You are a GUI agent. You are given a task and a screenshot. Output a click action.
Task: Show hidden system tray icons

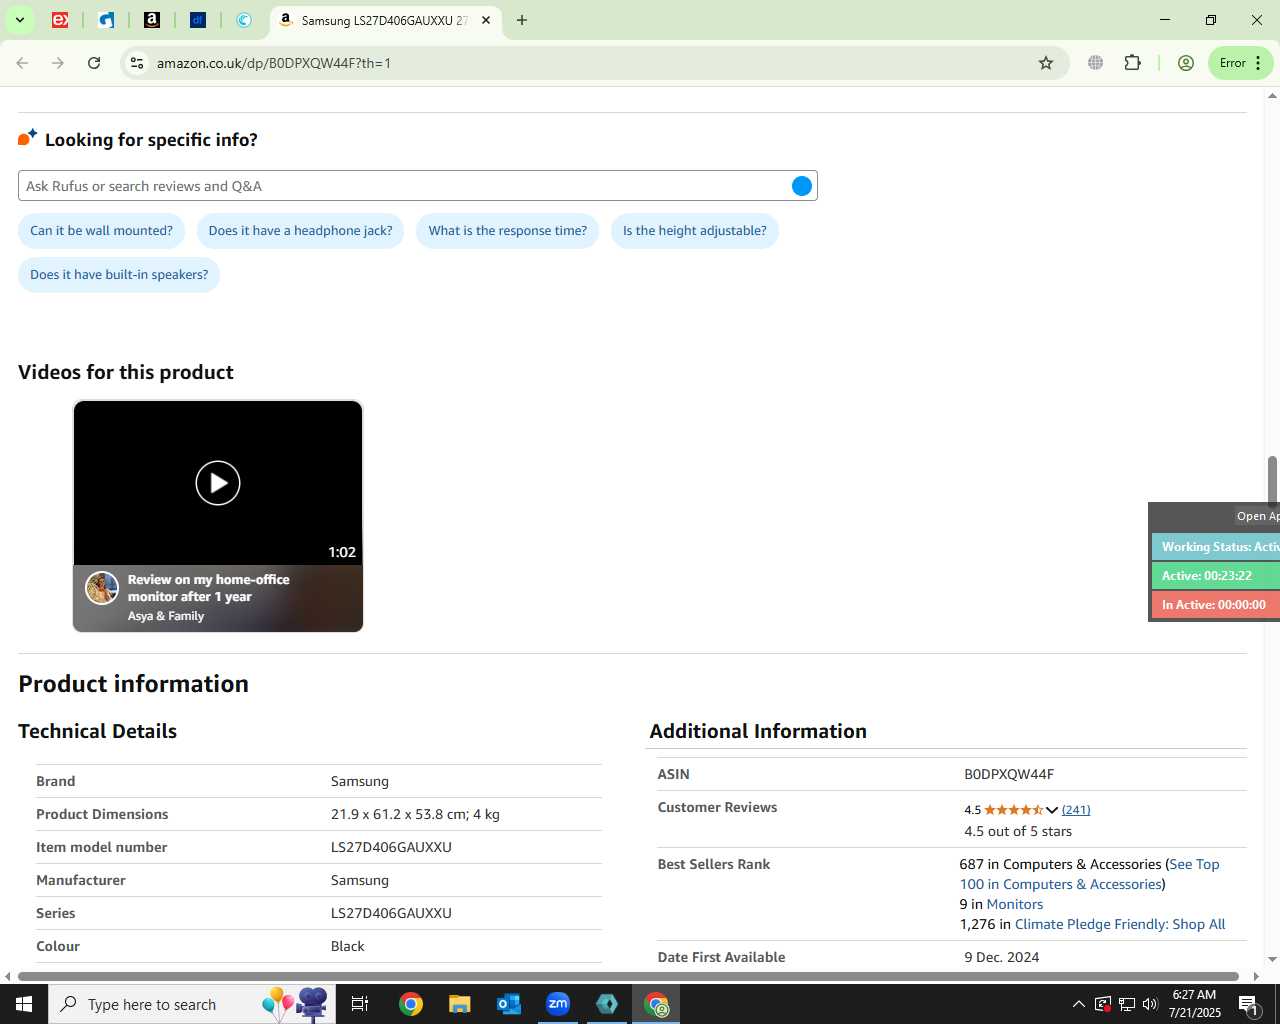click(1078, 1004)
